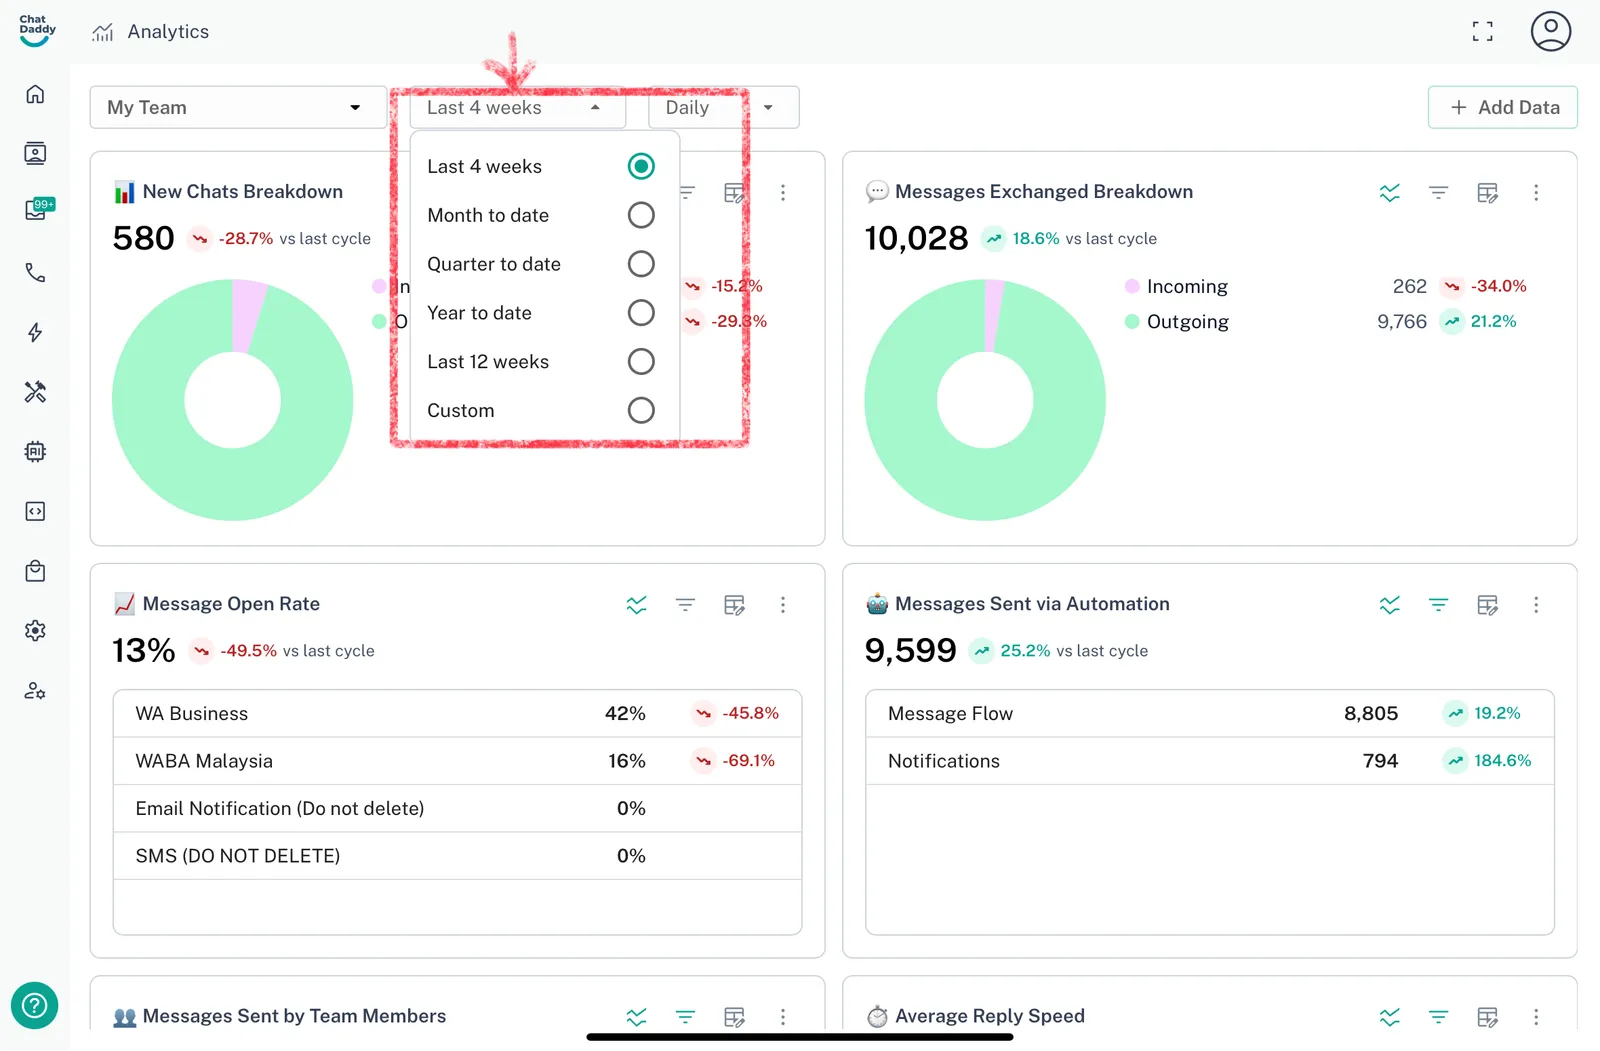Select the Month to date radio button
Viewport: 1600px width, 1051px height.
tap(641, 215)
